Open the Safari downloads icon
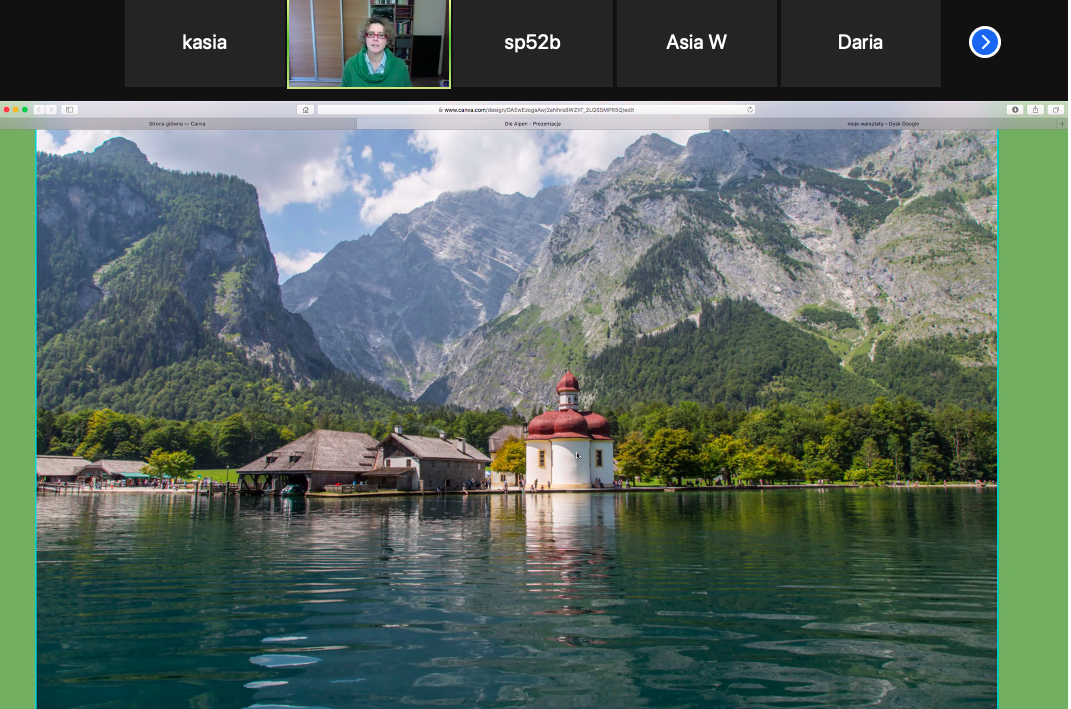This screenshot has height=709, width=1071. tap(1015, 109)
